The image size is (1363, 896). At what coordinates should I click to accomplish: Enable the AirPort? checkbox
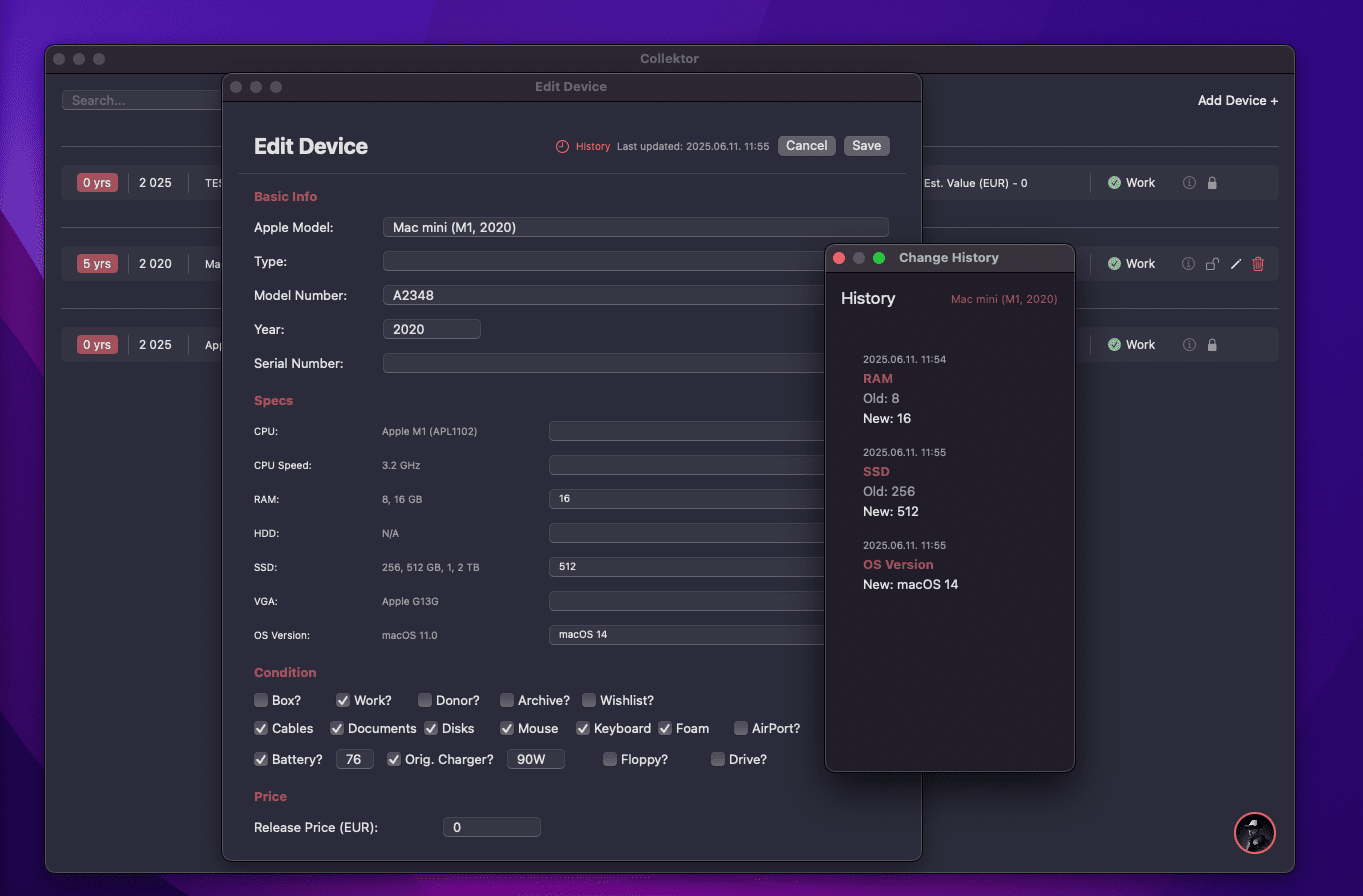pos(741,728)
